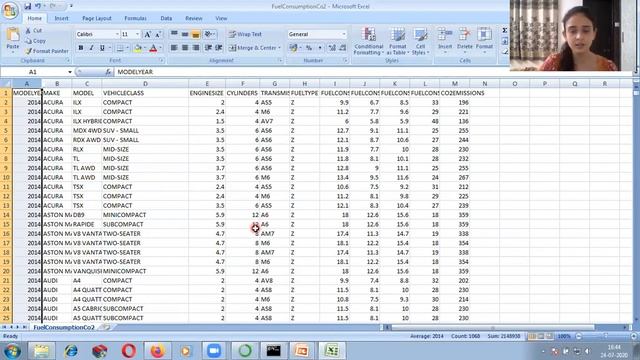Open the Calibri font name dropdown
This screenshot has width=640, height=360.
(117, 34)
